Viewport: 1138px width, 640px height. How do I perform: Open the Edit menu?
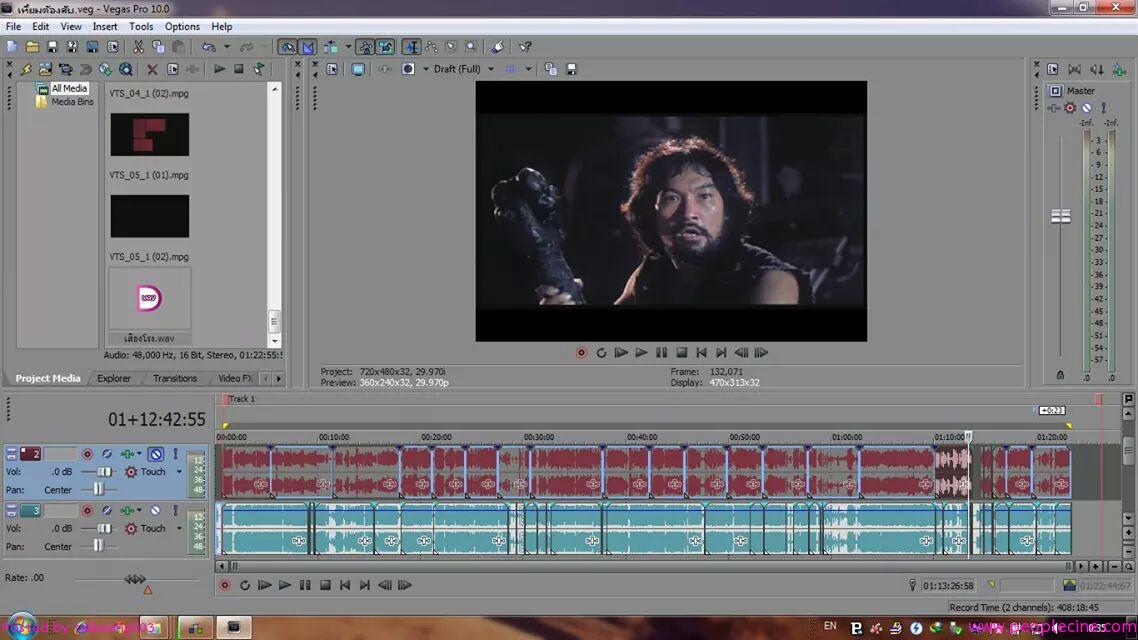coord(41,26)
